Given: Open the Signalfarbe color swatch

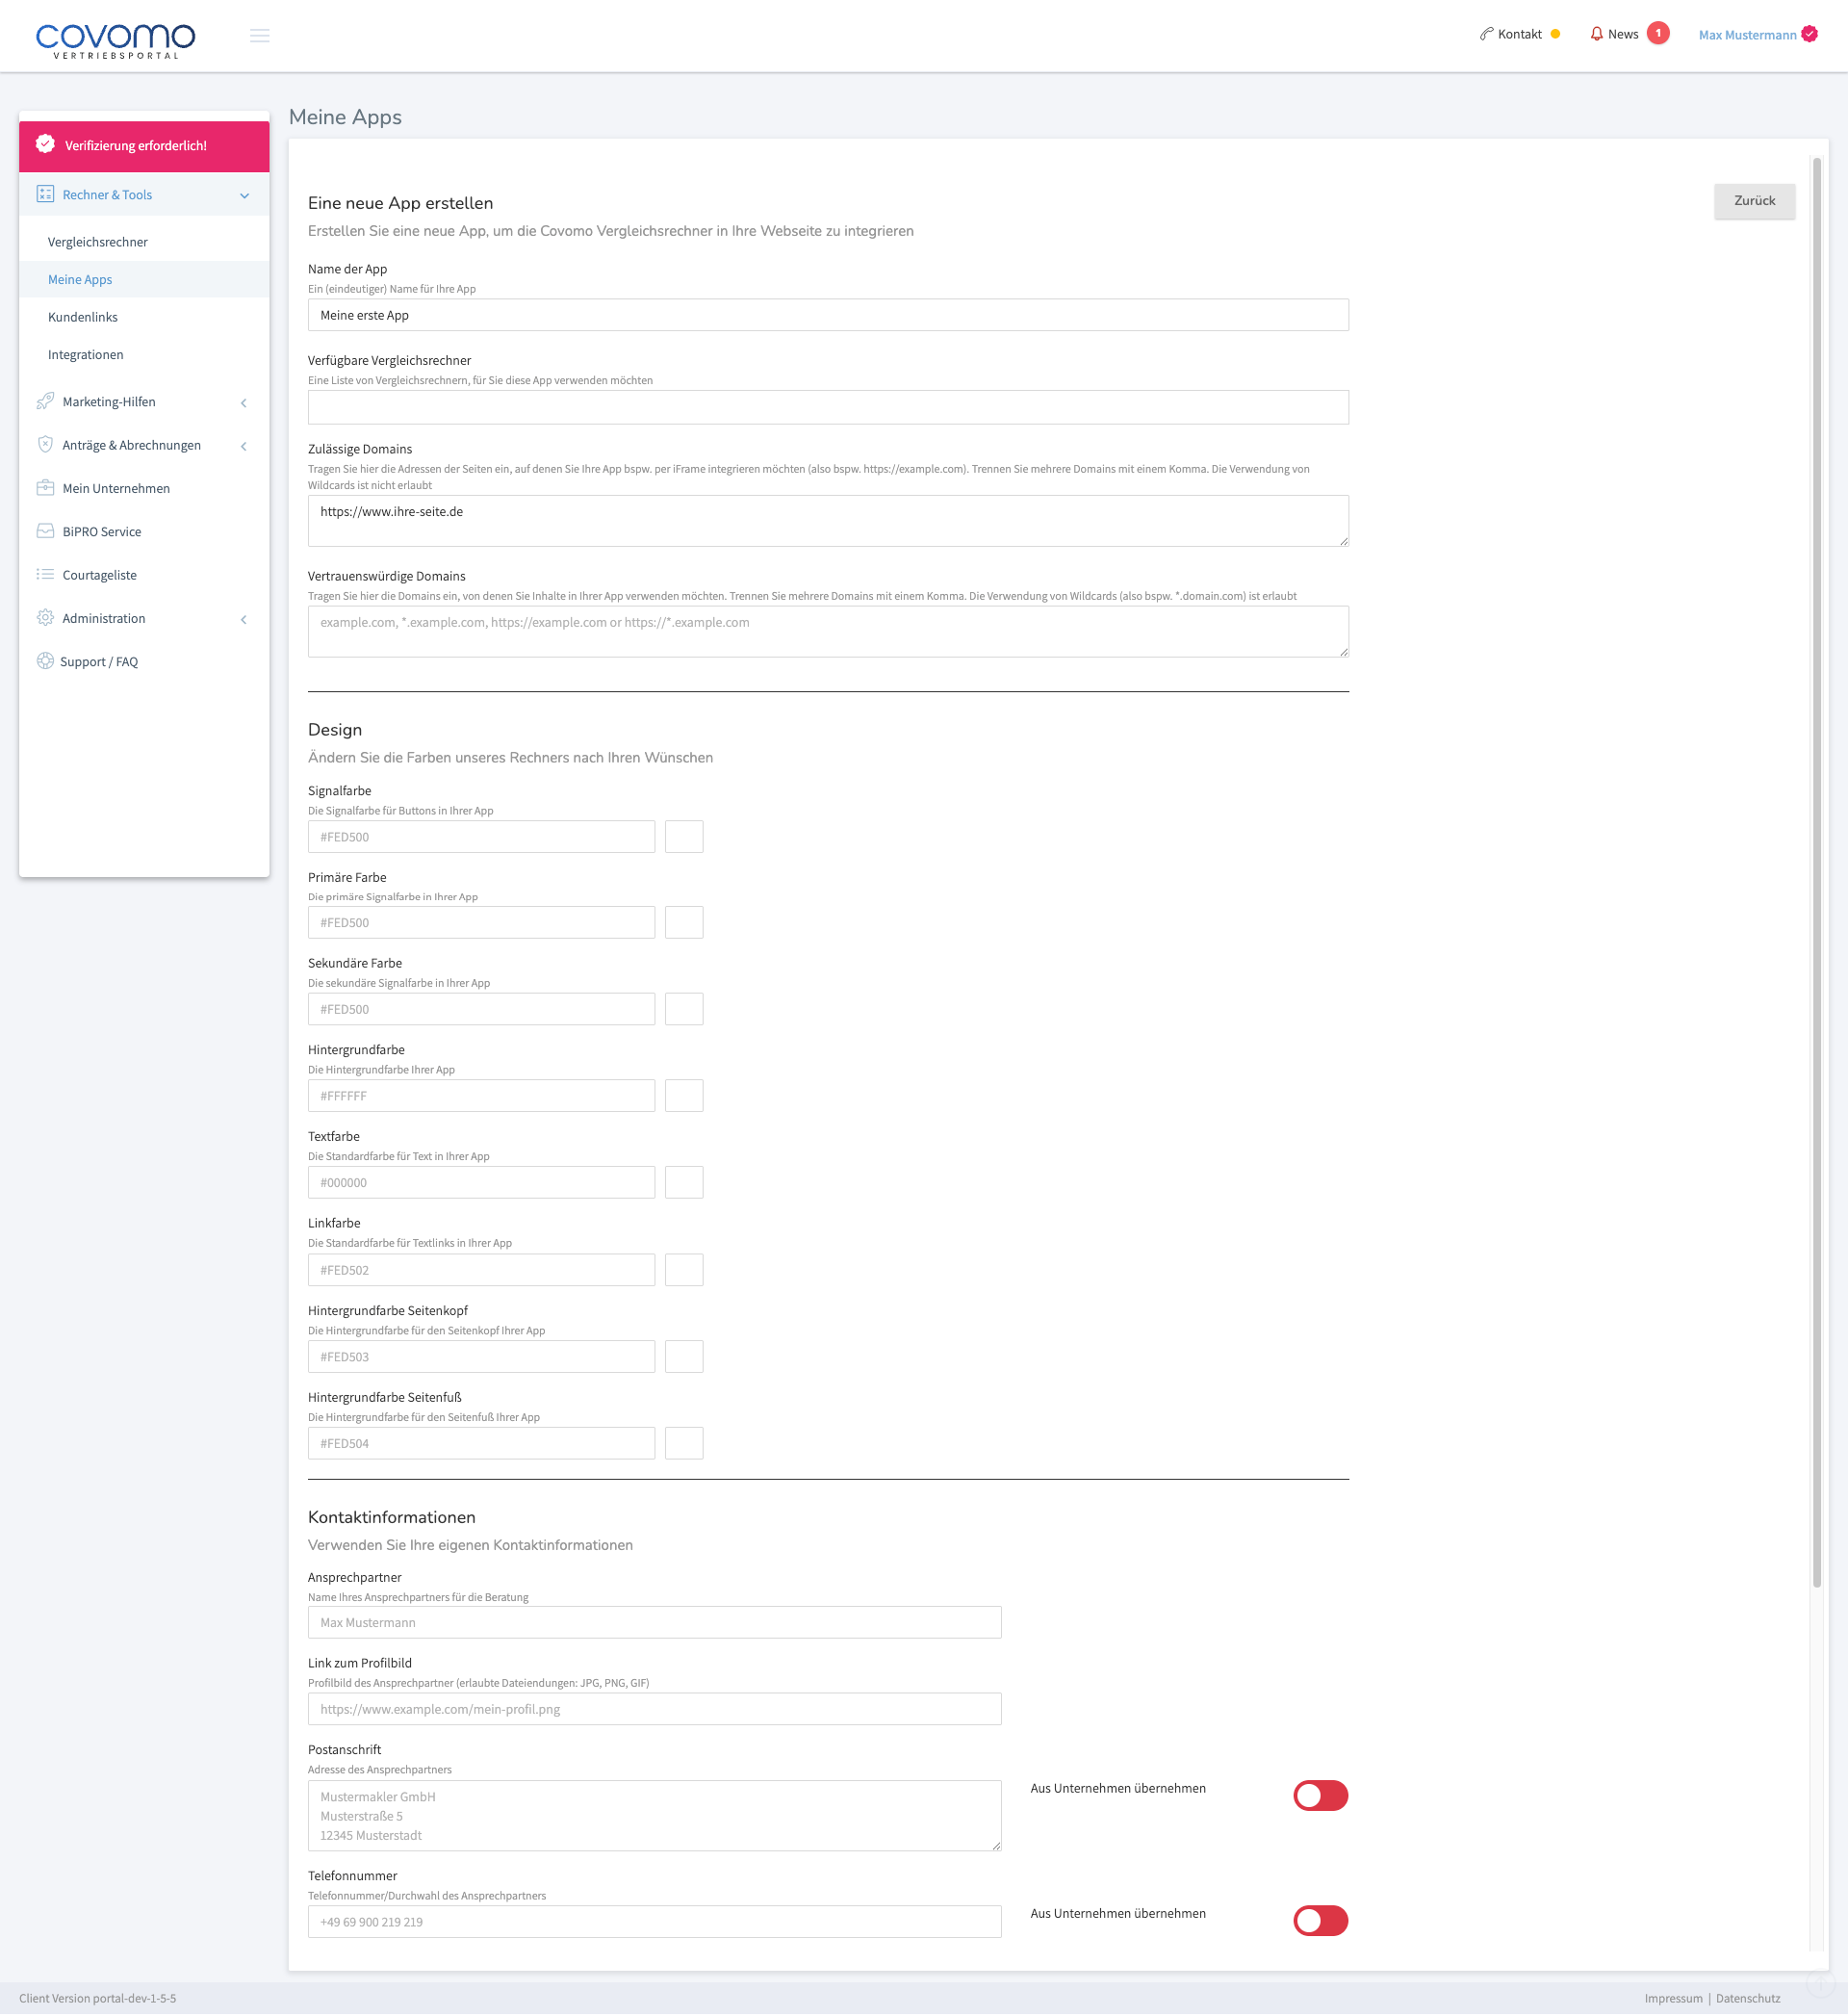Looking at the screenshot, I should pos(684,836).
